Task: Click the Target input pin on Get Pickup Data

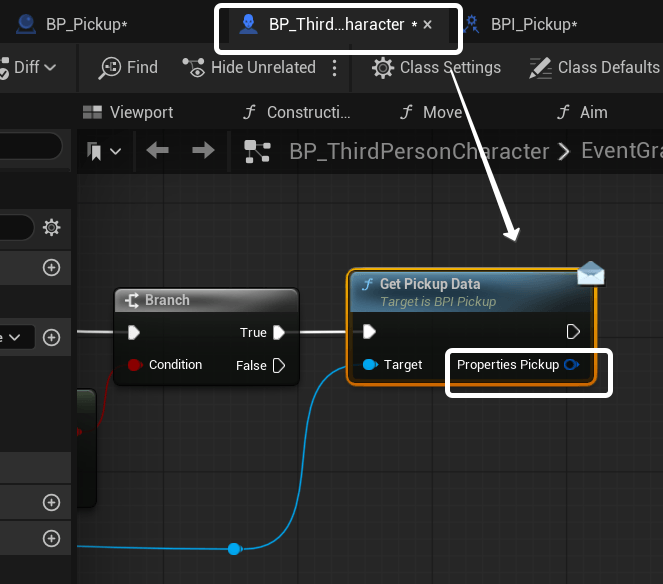Action: click(x=370, y=365)
